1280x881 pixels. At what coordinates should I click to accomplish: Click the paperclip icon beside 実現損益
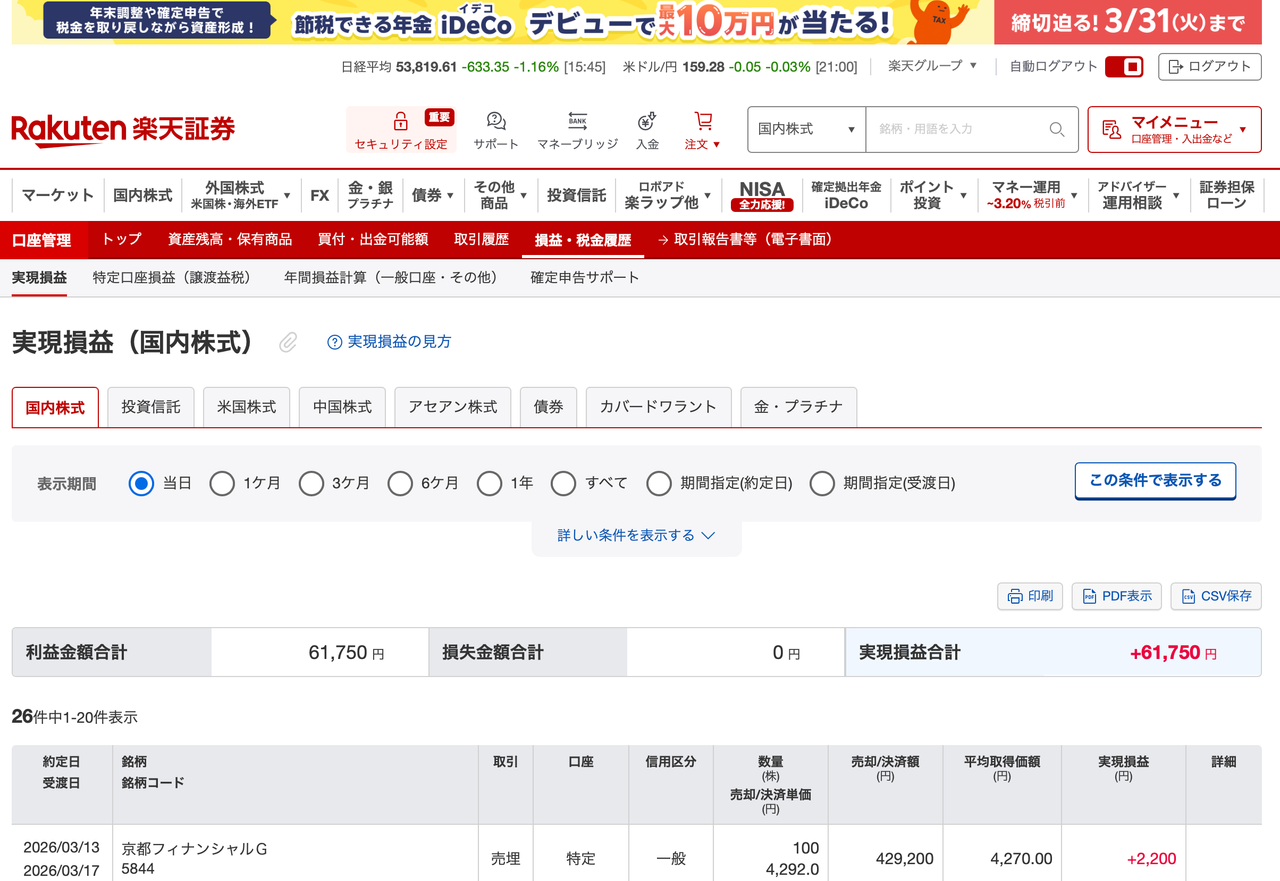pyautogui.click(x=287, y=342)
